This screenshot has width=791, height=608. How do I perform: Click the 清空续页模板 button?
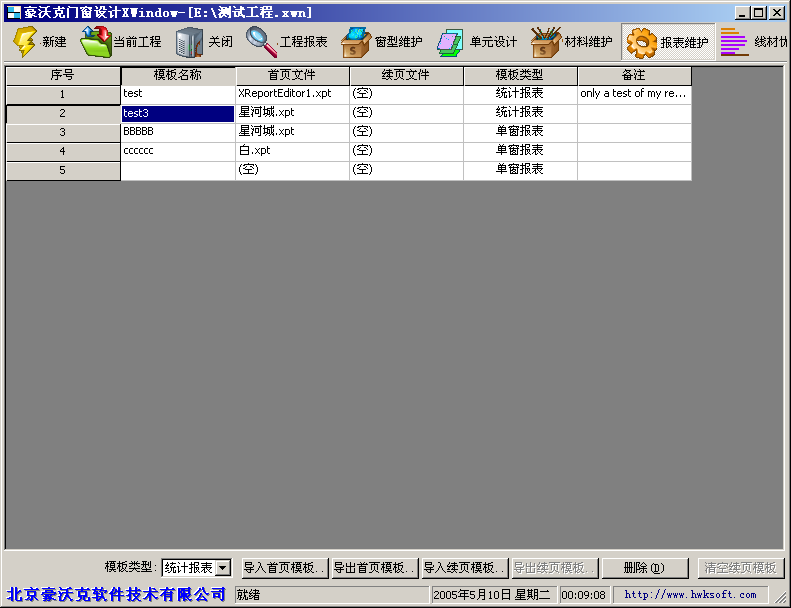coord(741,568)
